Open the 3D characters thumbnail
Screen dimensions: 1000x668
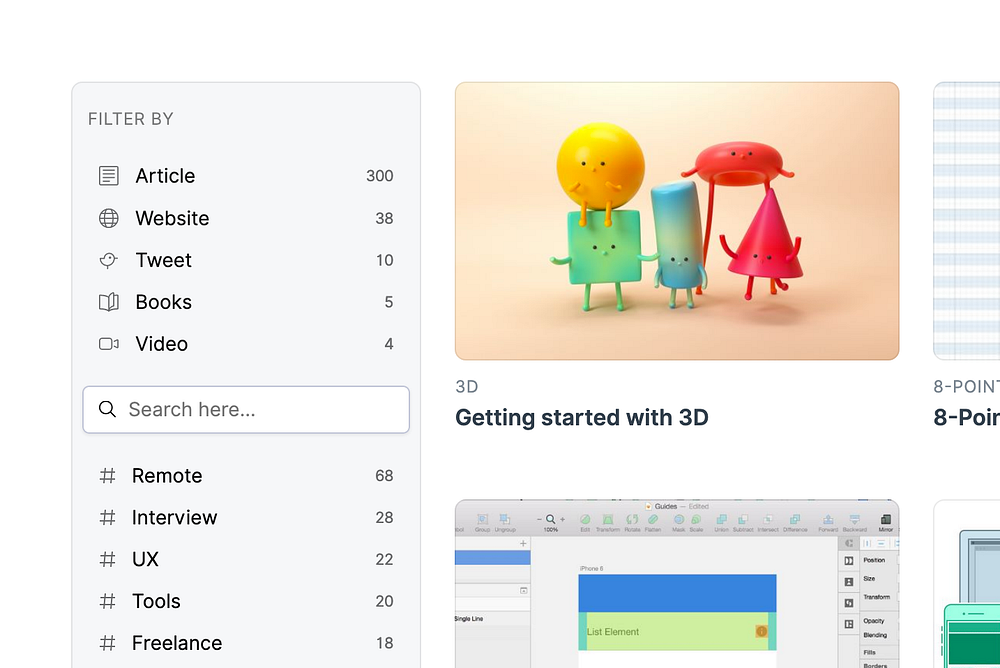pyautogui.click(x=677, y=221)
